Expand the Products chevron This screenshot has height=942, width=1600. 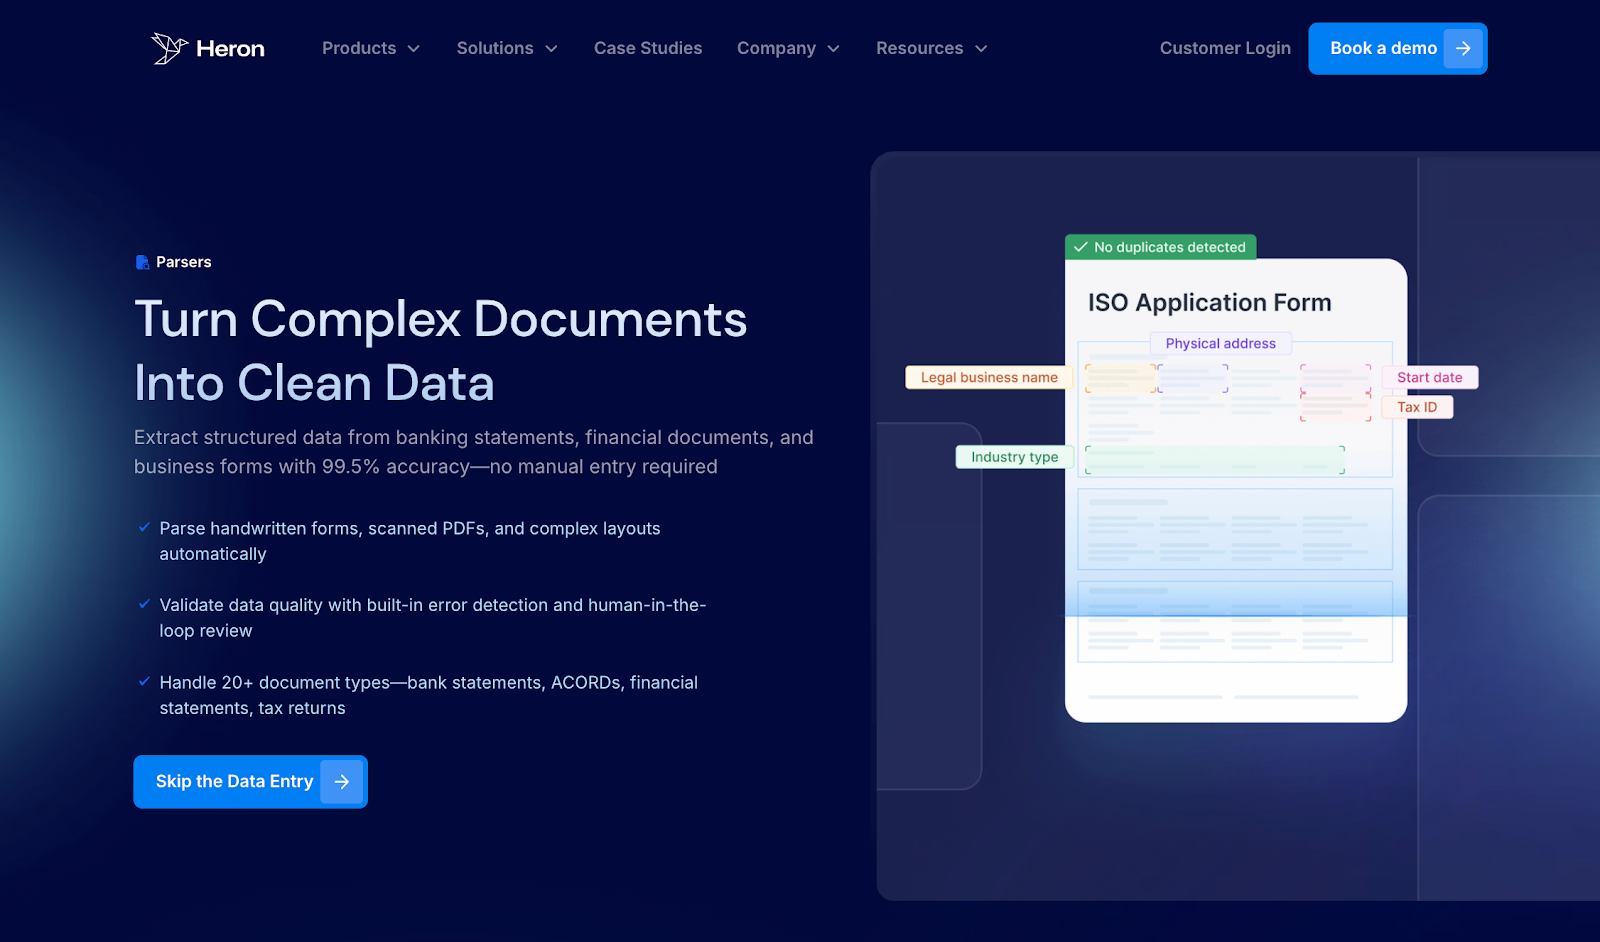(414, 49)
